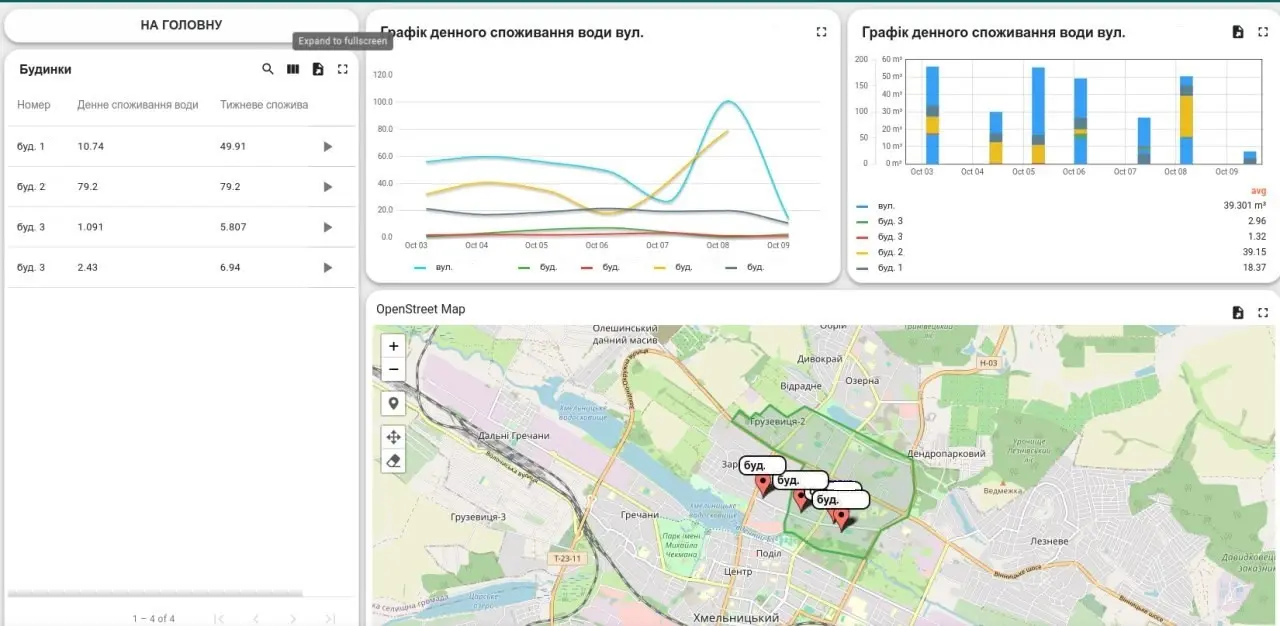Select the place marker map tool
Image resolution: width=1280 pixels, height=626 pixels.
coord(394,403)
